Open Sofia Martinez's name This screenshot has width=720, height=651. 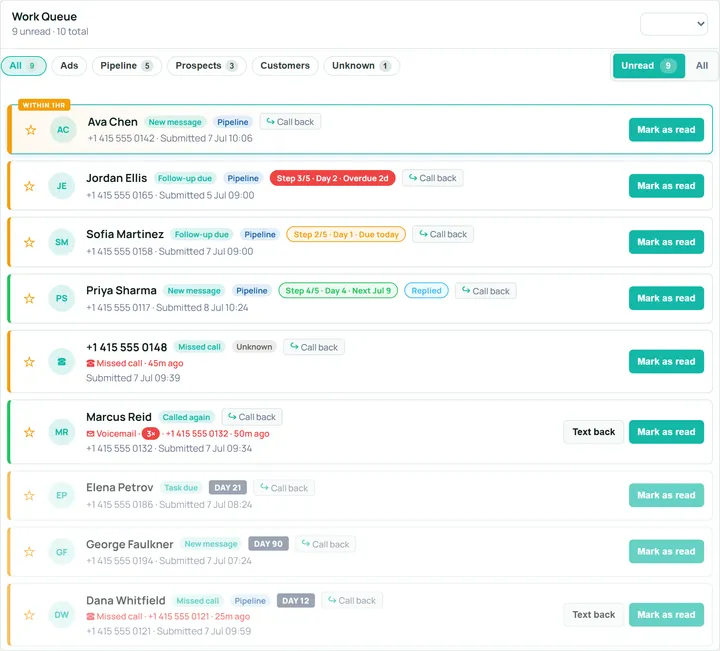point(125,234)
